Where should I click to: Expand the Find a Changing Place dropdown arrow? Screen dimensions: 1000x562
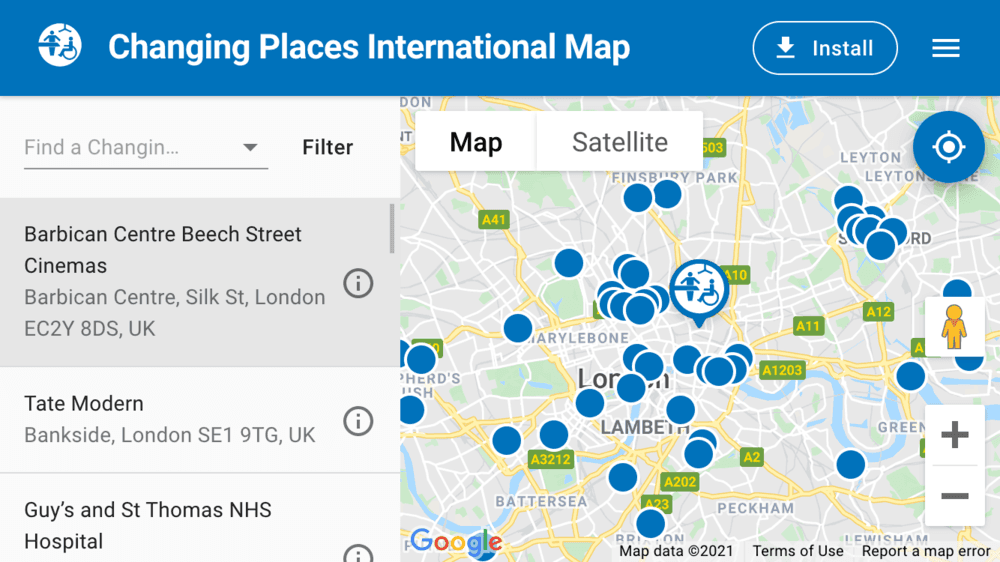tap(250, 148)
